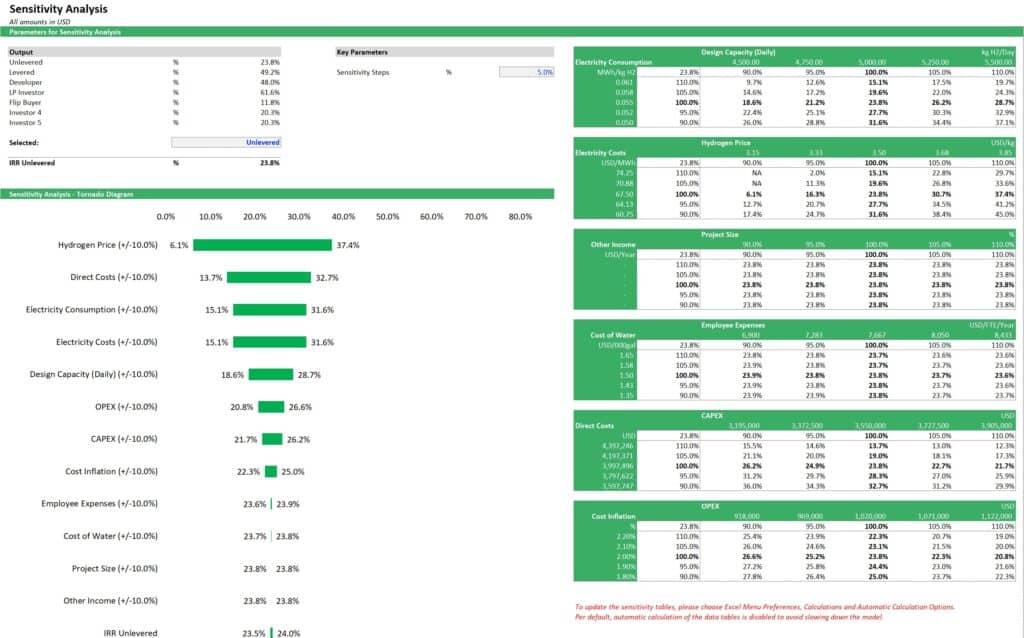Viewport: 1024px width, 638px height.
Task: Click the 80.0% chart axis label
Action: coord(520,217)
